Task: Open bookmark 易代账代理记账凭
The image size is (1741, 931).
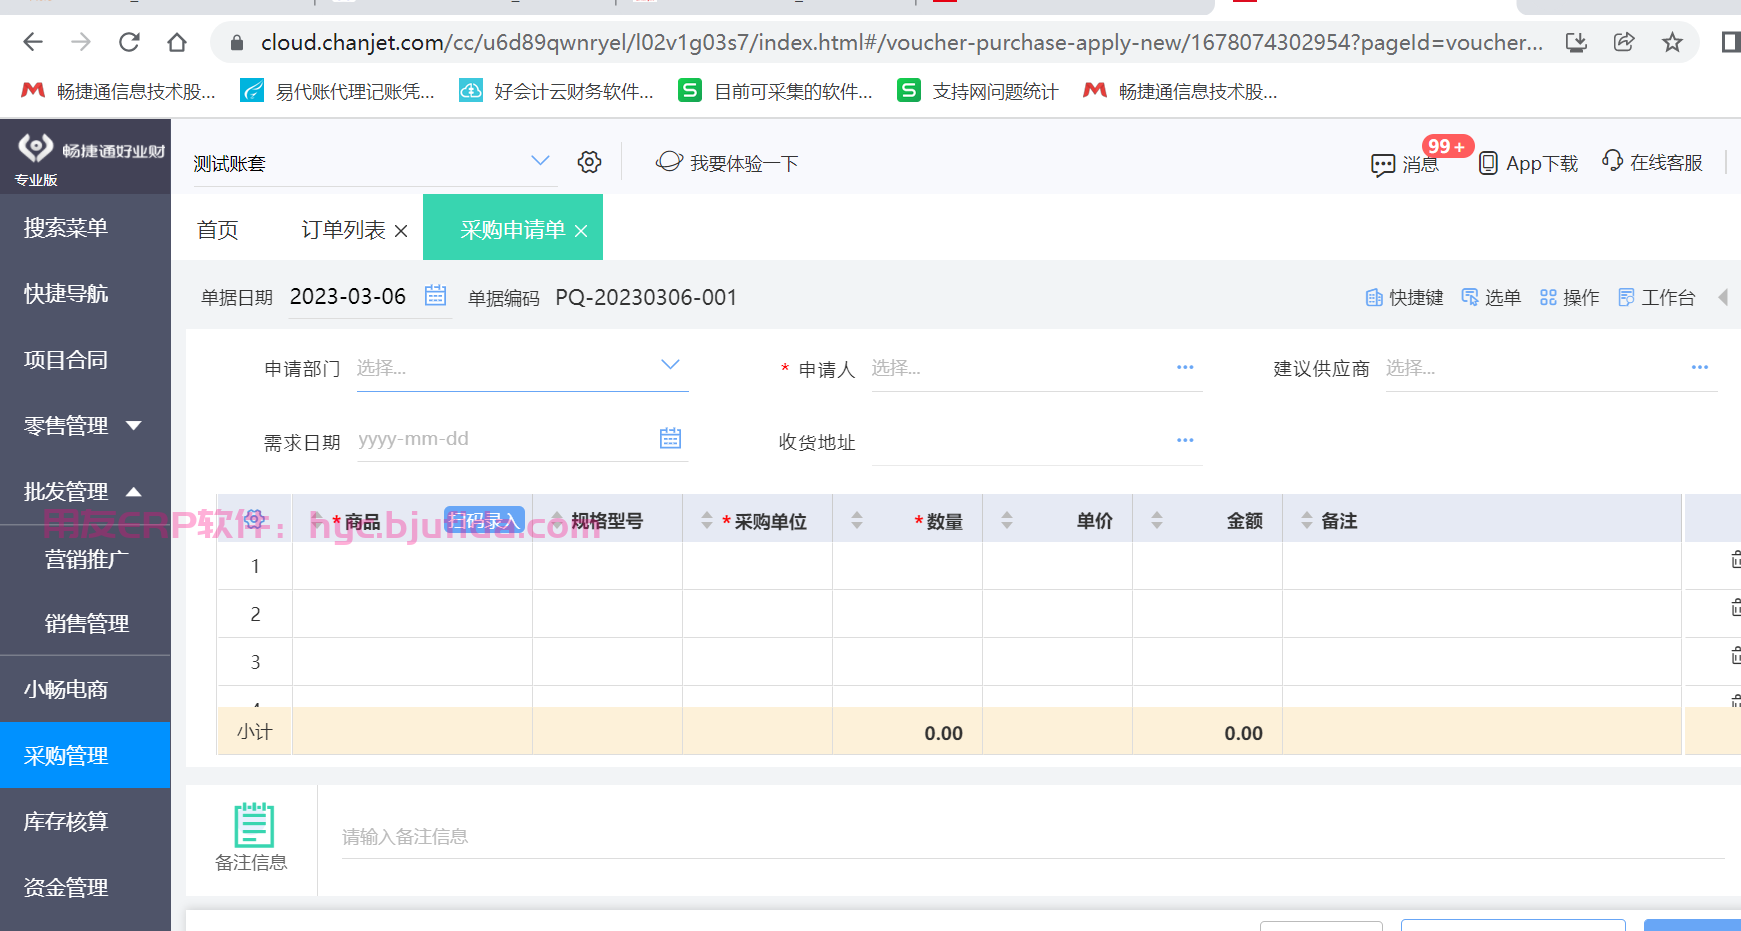Action: [x=338, y=91]
